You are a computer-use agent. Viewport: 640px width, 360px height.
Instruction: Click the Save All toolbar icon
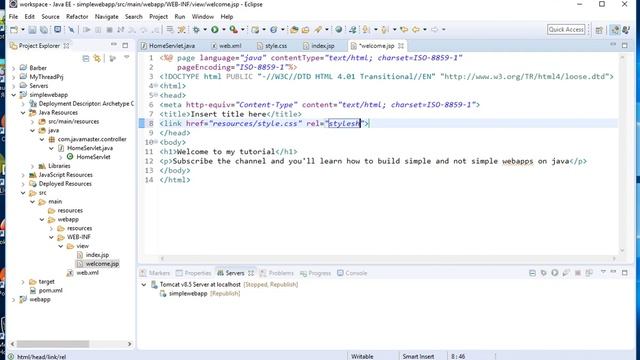tap(44, 29)
